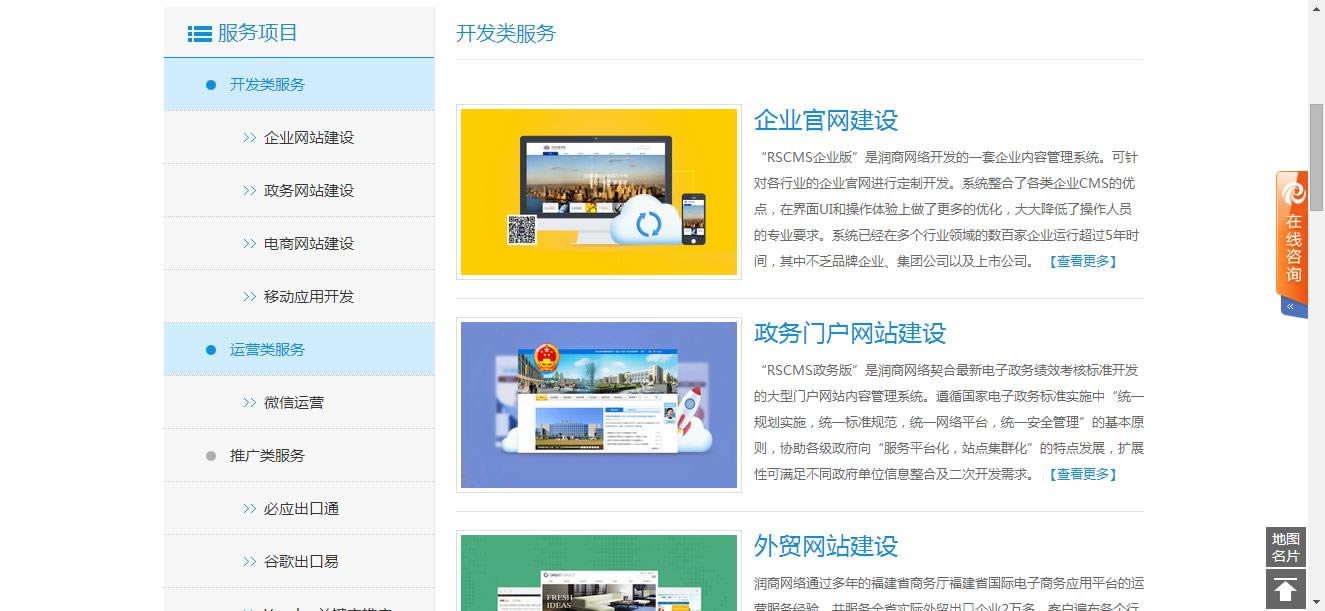Click double-chevron icon before 微信运营
Image resolution: width=1325 pixels, height=611 pixels.
coord(250,403)
